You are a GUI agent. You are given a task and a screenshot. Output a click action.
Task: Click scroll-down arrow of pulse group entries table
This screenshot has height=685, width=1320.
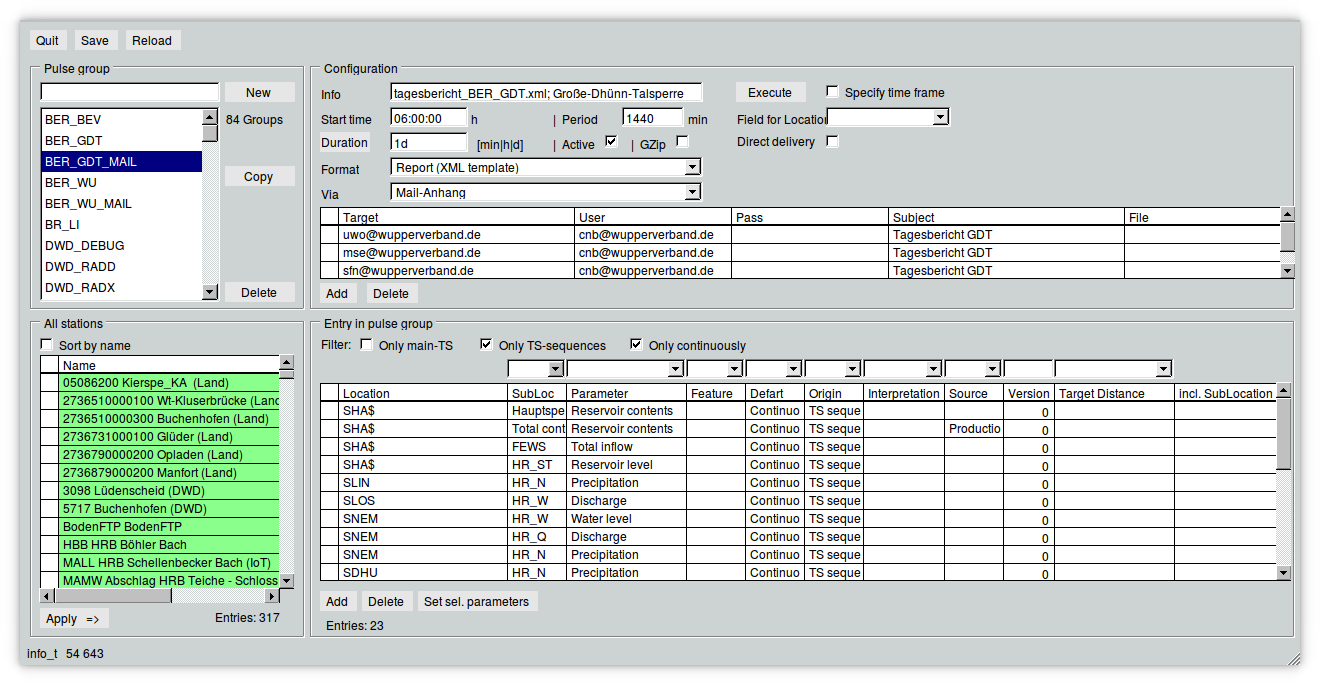[1284, 573]
